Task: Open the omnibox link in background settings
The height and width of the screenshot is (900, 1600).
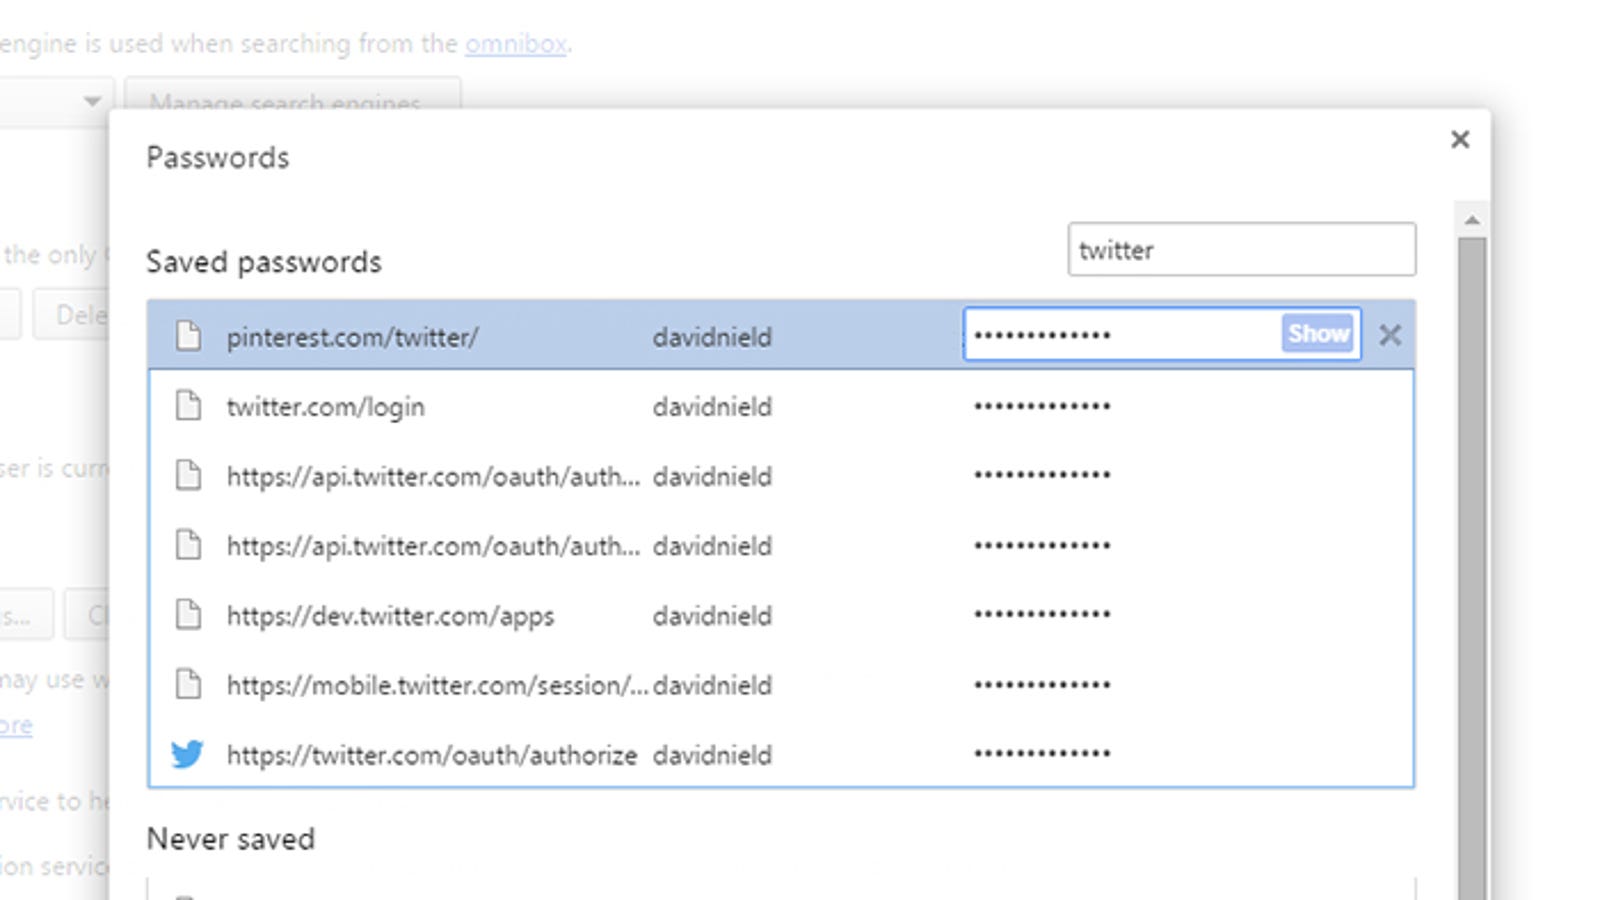Action: pyautogui.click(x=516, y=44)
